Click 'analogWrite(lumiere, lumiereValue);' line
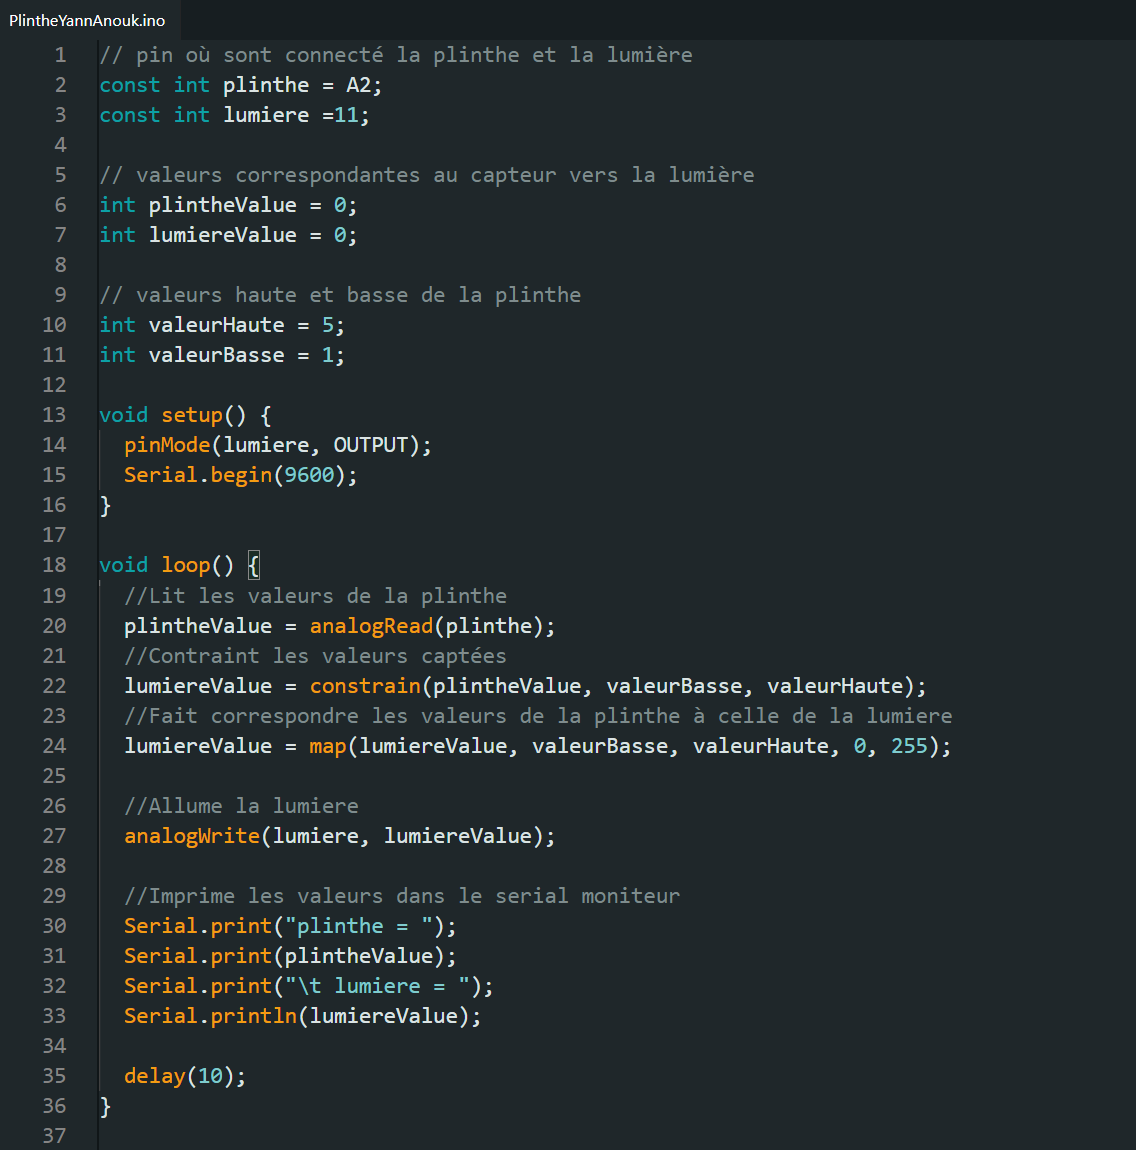 [x=340, y=836]
